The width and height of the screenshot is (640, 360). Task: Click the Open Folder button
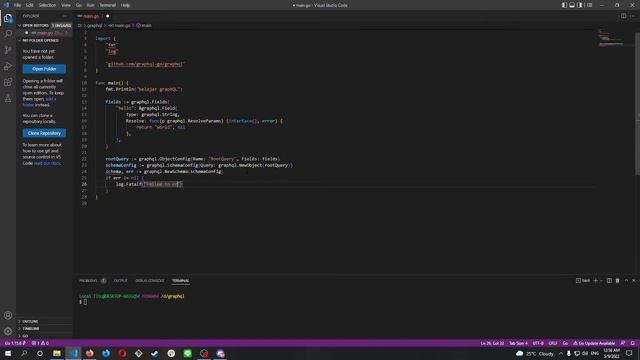coord(44,69)
